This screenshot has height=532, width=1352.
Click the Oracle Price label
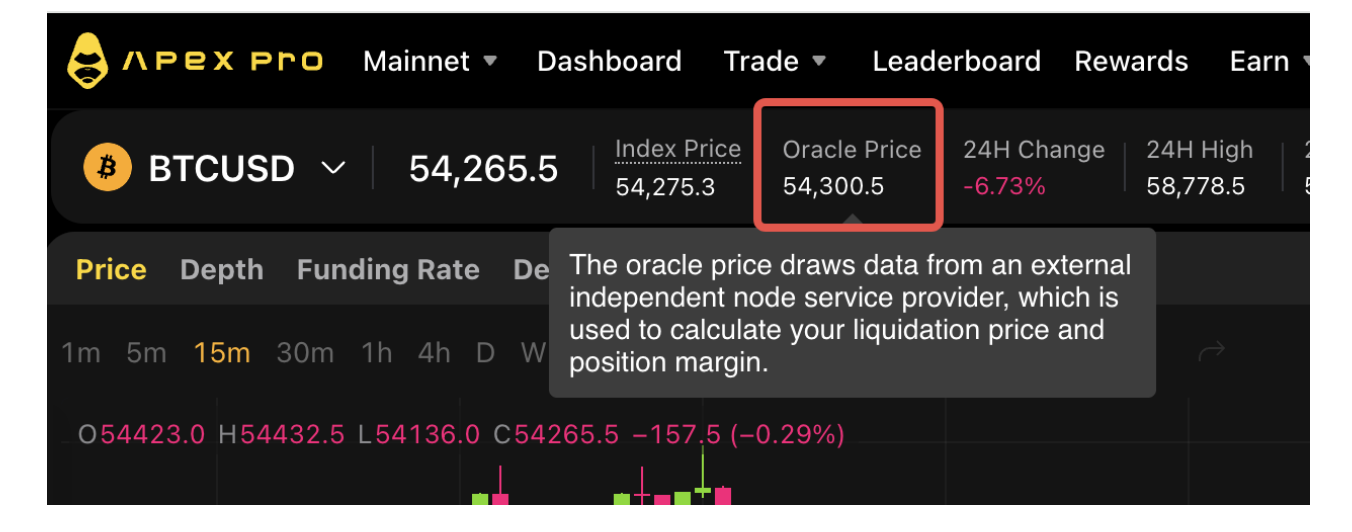851,150
